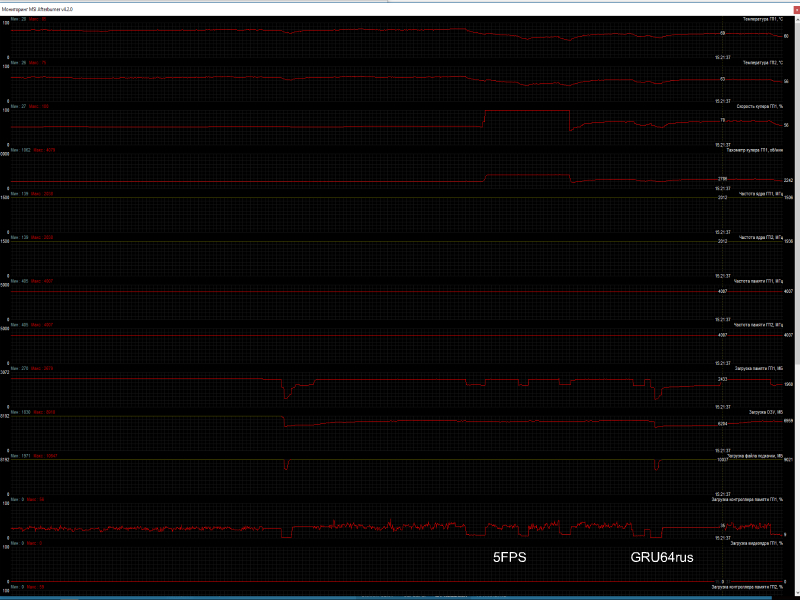Image resolution: width=800 pixels, height=600 pixels.
Task: Select the "Загрузка файла подкачки, МБ" label
Action: pyautogui.click(x=755, y=456)
